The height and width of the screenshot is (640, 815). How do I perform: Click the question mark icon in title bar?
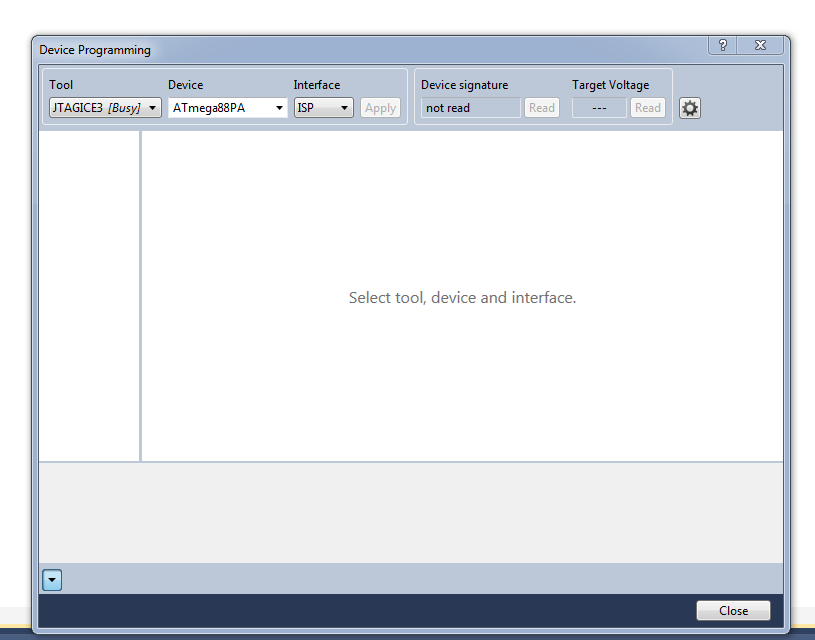722,44
